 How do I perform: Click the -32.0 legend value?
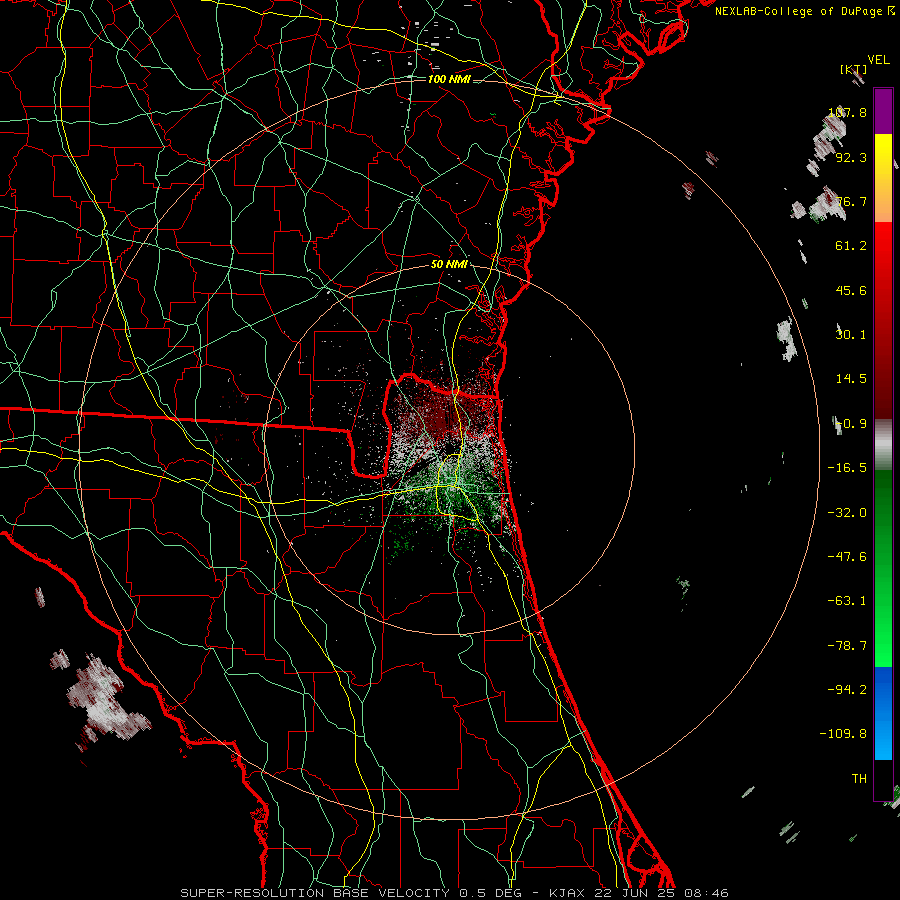point(847,513)
